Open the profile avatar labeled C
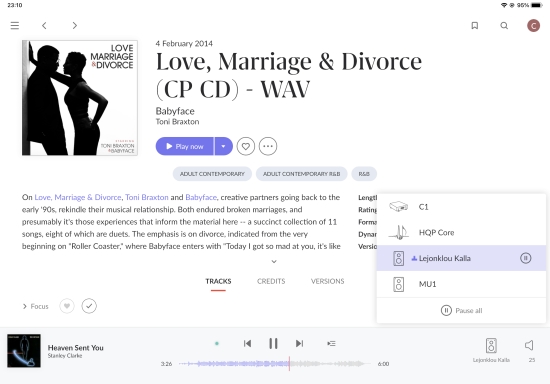This screenshot has width=550, height=384. pos(533,26)
